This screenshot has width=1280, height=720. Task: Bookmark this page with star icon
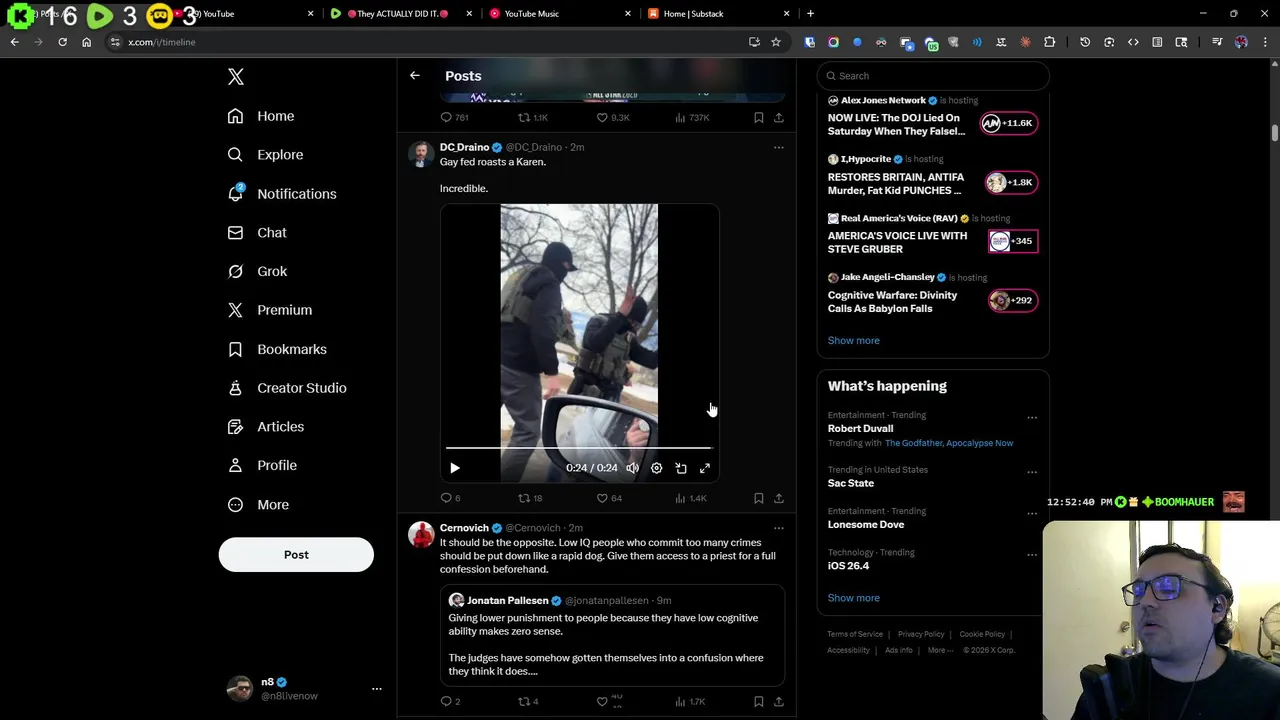click(x=775, y=42)
